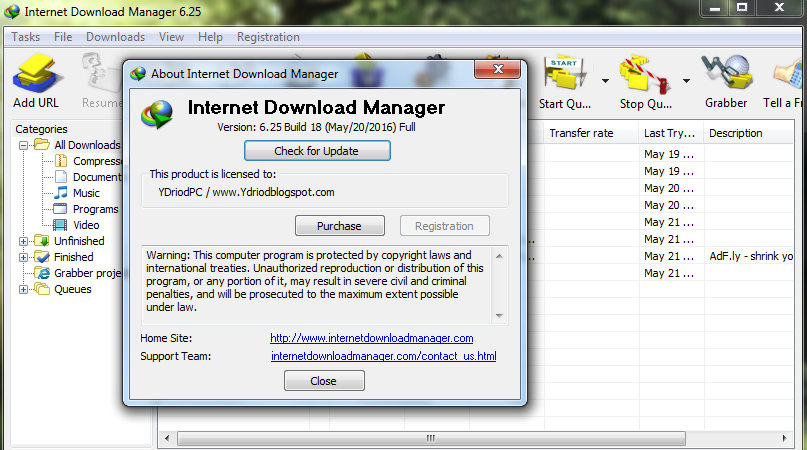Open the File menu
The width and height of the screenshot is (807, 450).
click(x=63, y=37)
